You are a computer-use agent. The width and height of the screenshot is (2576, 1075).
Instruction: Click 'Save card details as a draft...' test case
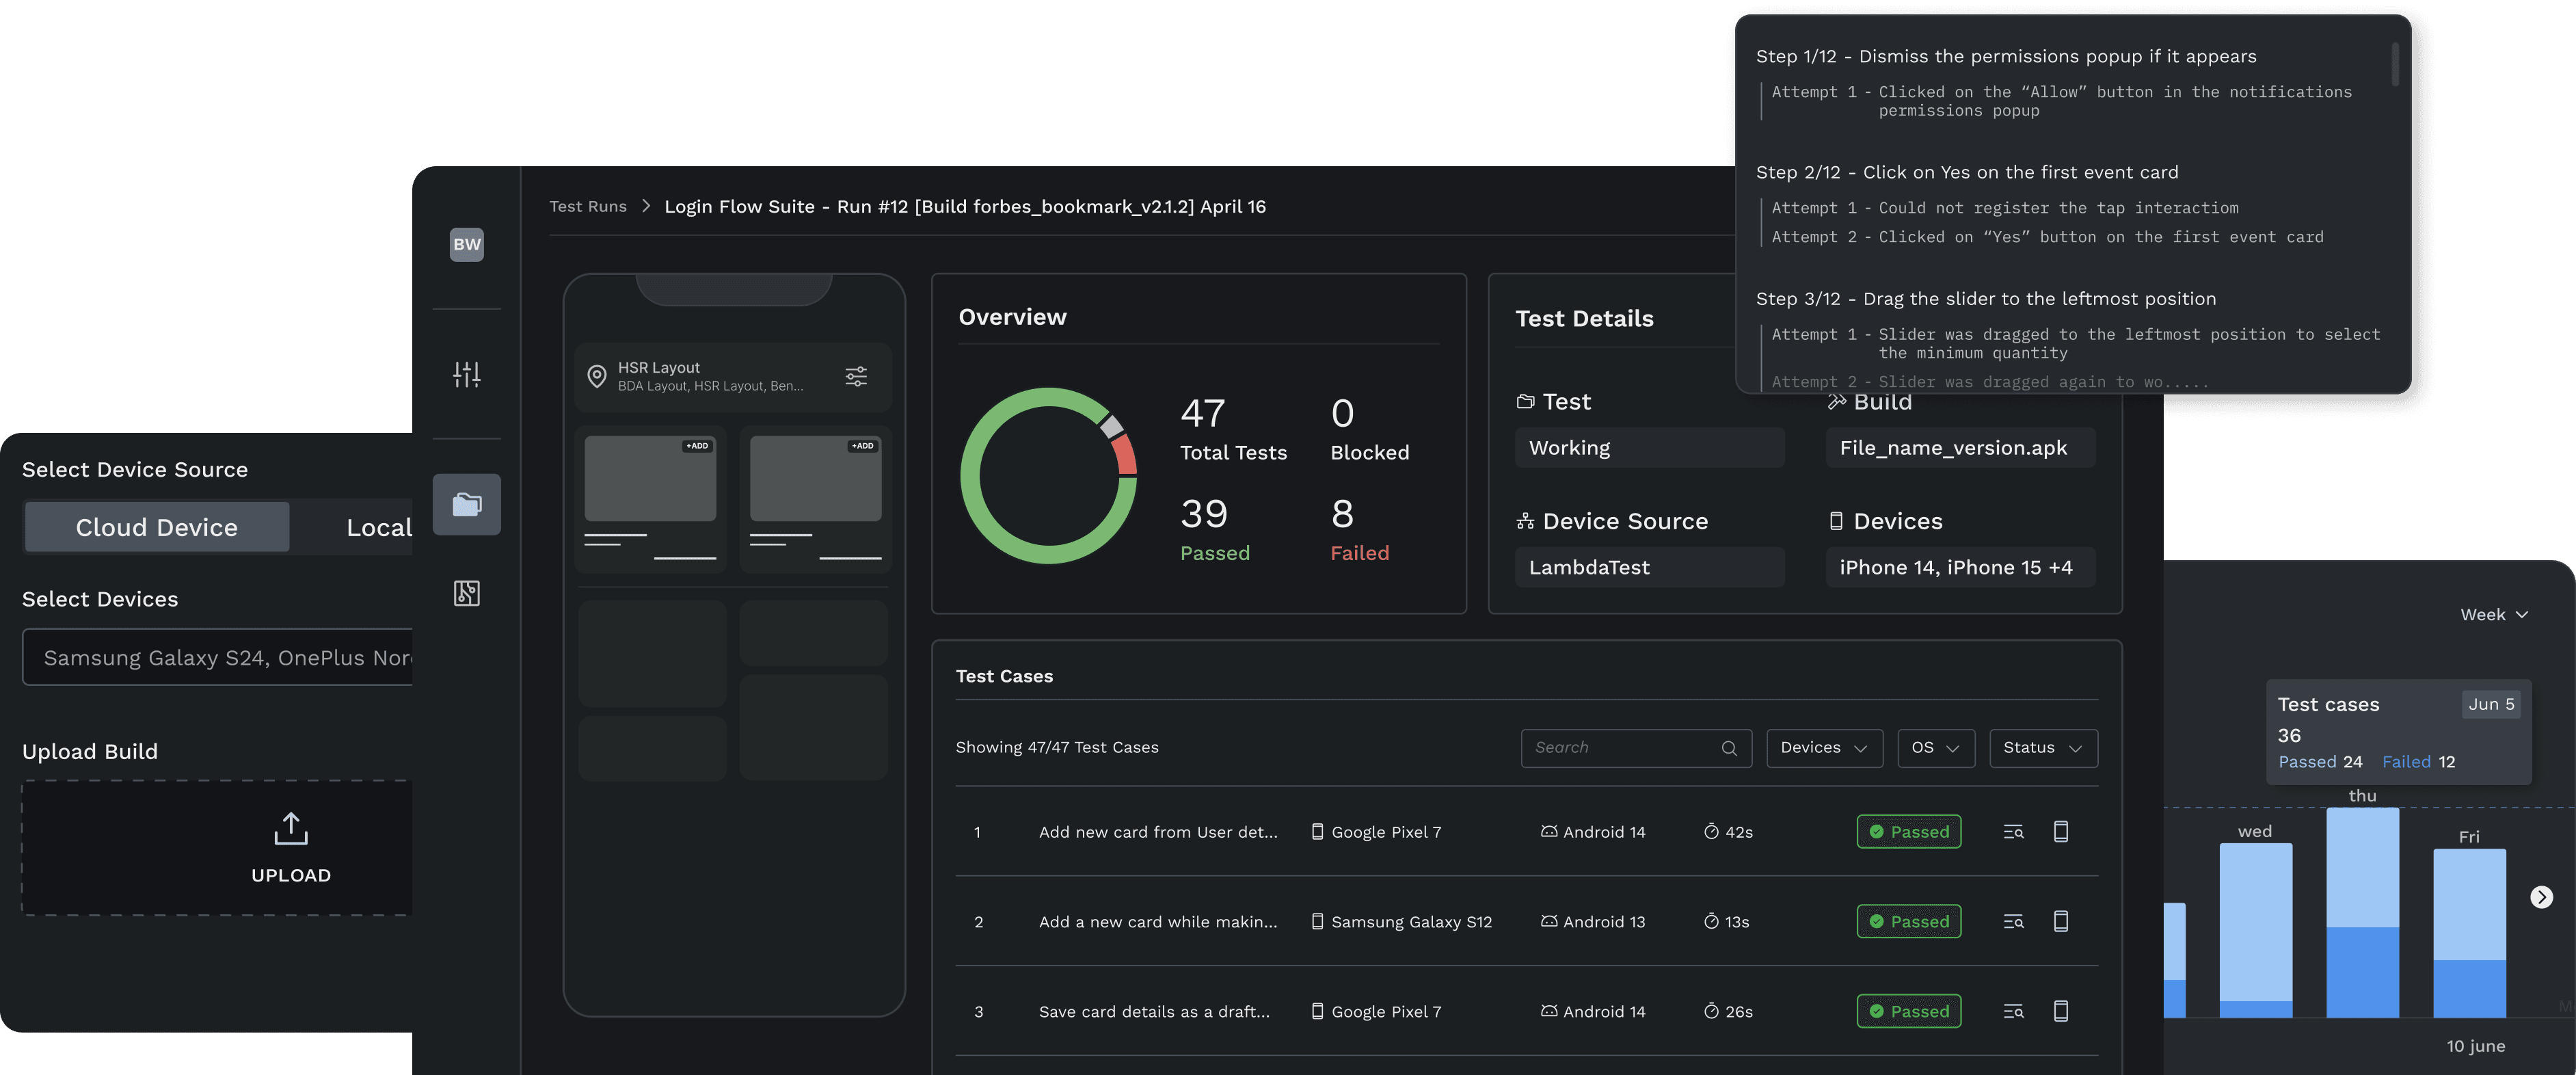tap(1154, 1012)
